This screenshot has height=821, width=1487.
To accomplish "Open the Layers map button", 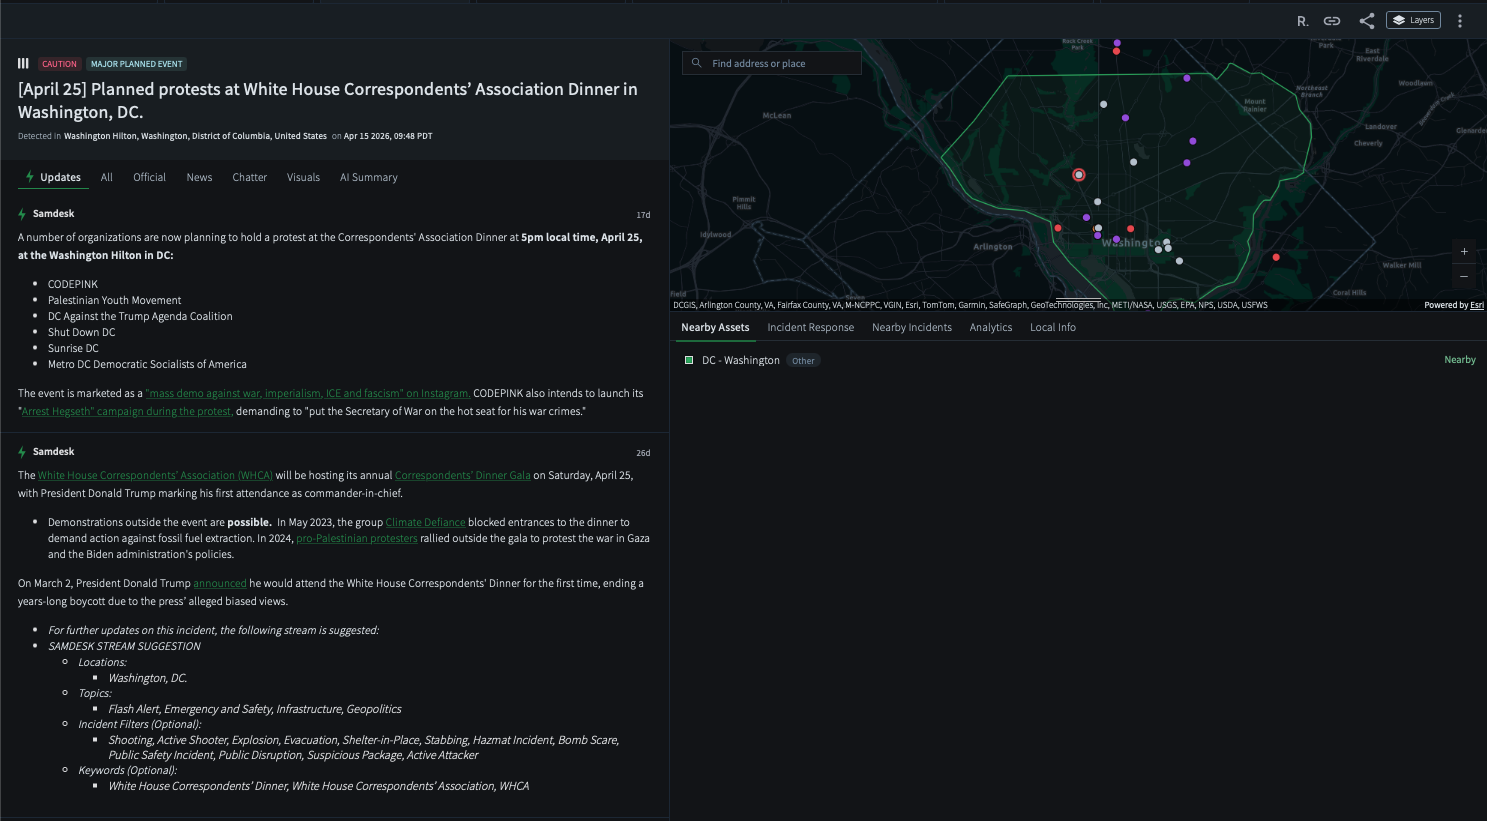I will 1413,20.
